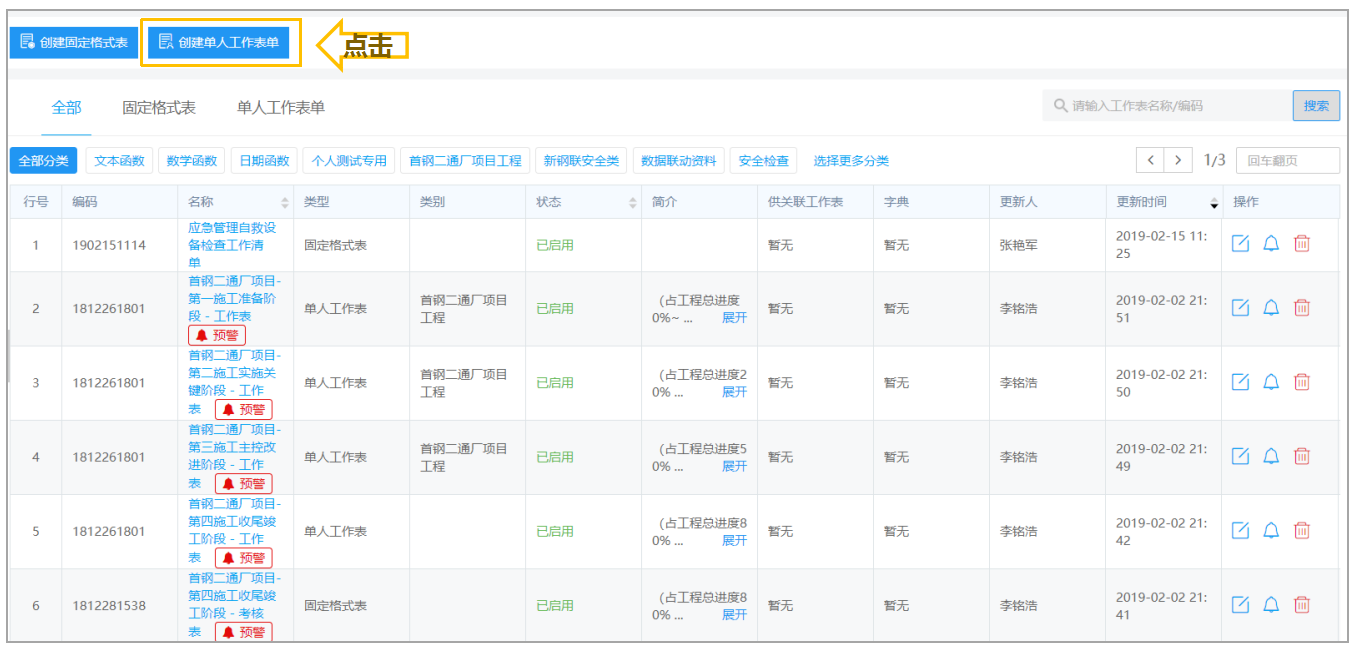Click 创建固定格式表 button

(x=74, y=43)
